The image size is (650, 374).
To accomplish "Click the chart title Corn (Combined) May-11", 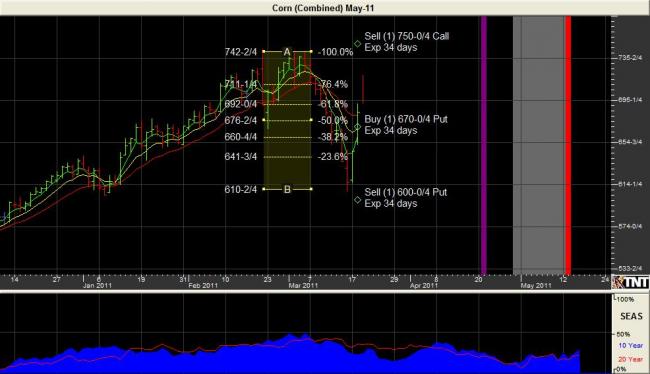I will [x=323, y=8].
